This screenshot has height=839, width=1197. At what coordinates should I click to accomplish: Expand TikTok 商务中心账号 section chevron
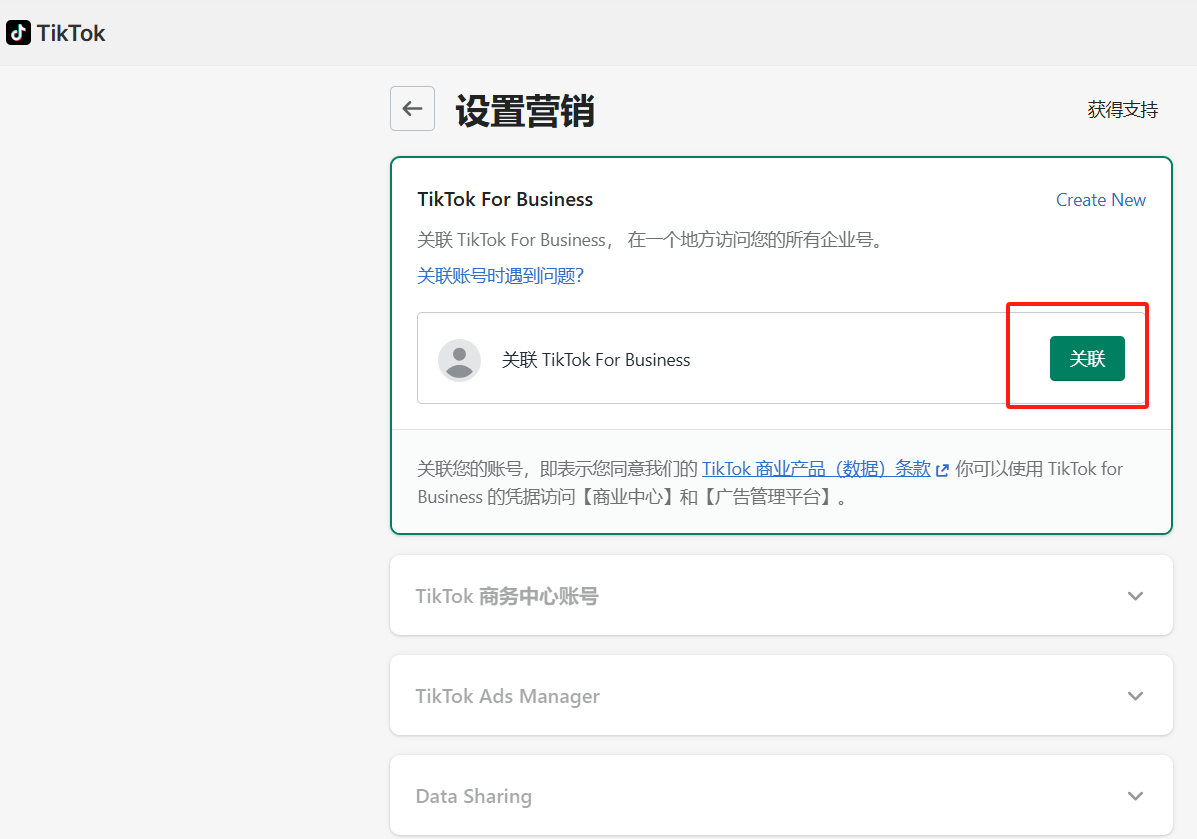(x=1135, y=595)
